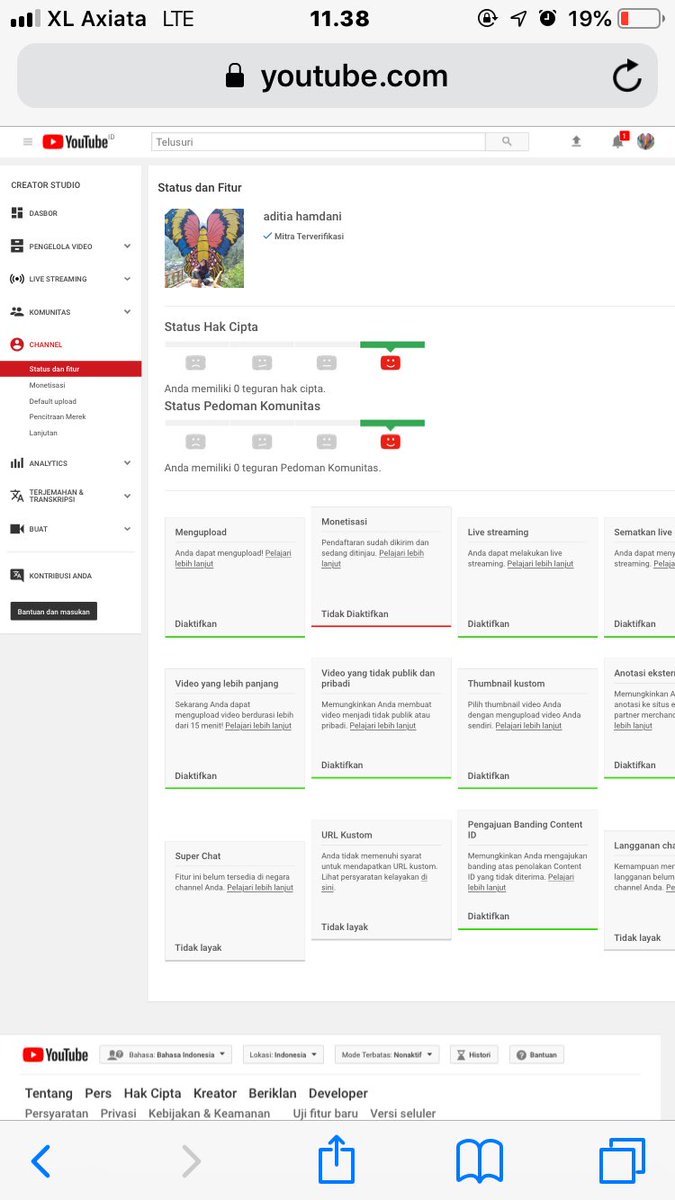Click the footer YouTube logo

pos(55,1055)
